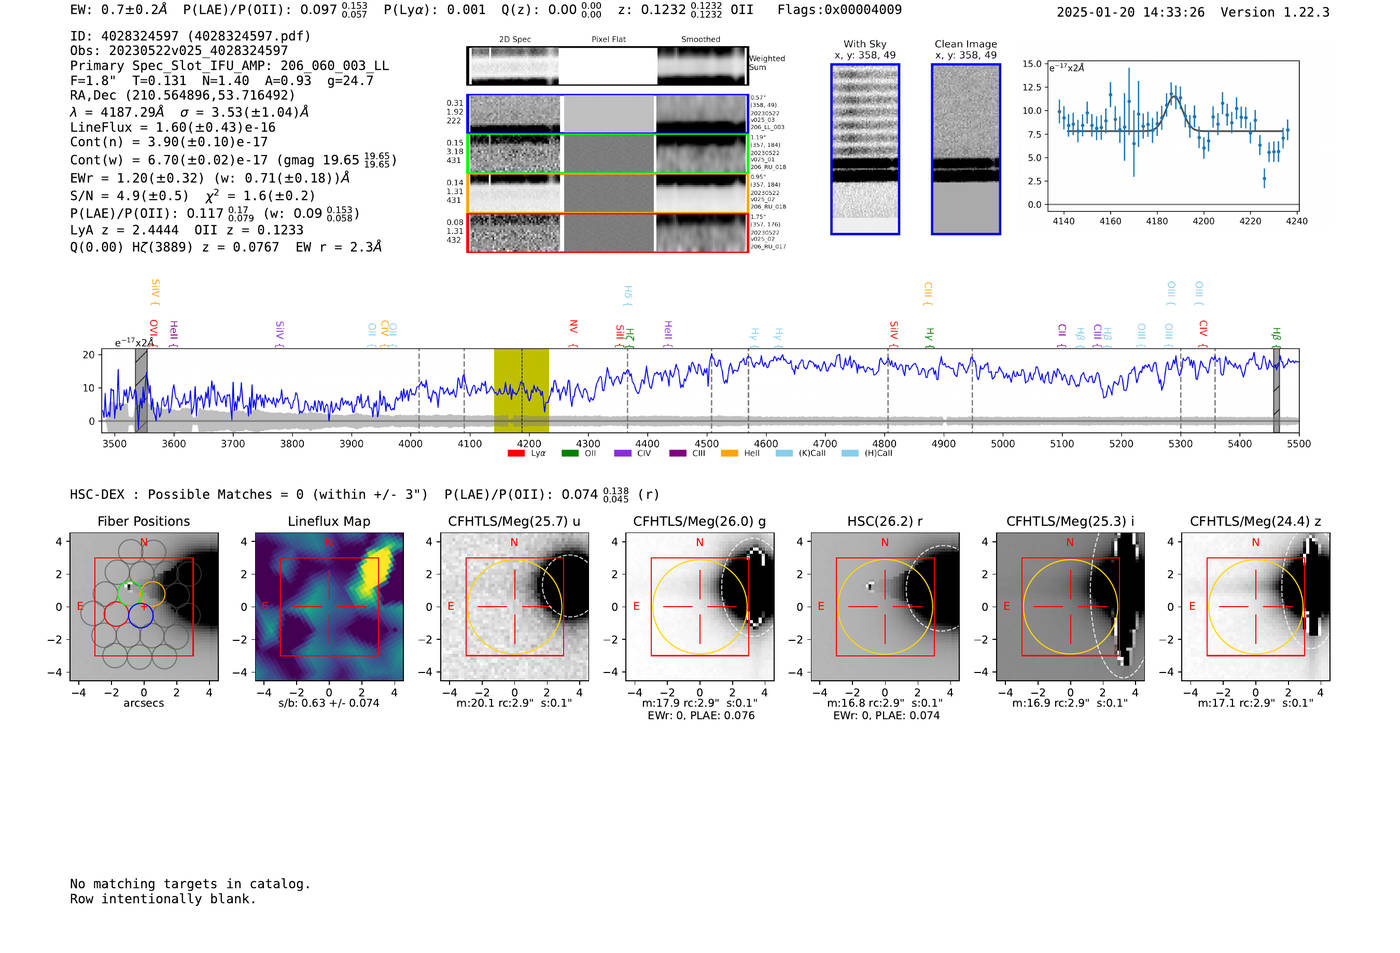Click the RA,Dec coordinates text
Image resolution: width=1400 pixels, height=953 pixels.
coord(182,96)
